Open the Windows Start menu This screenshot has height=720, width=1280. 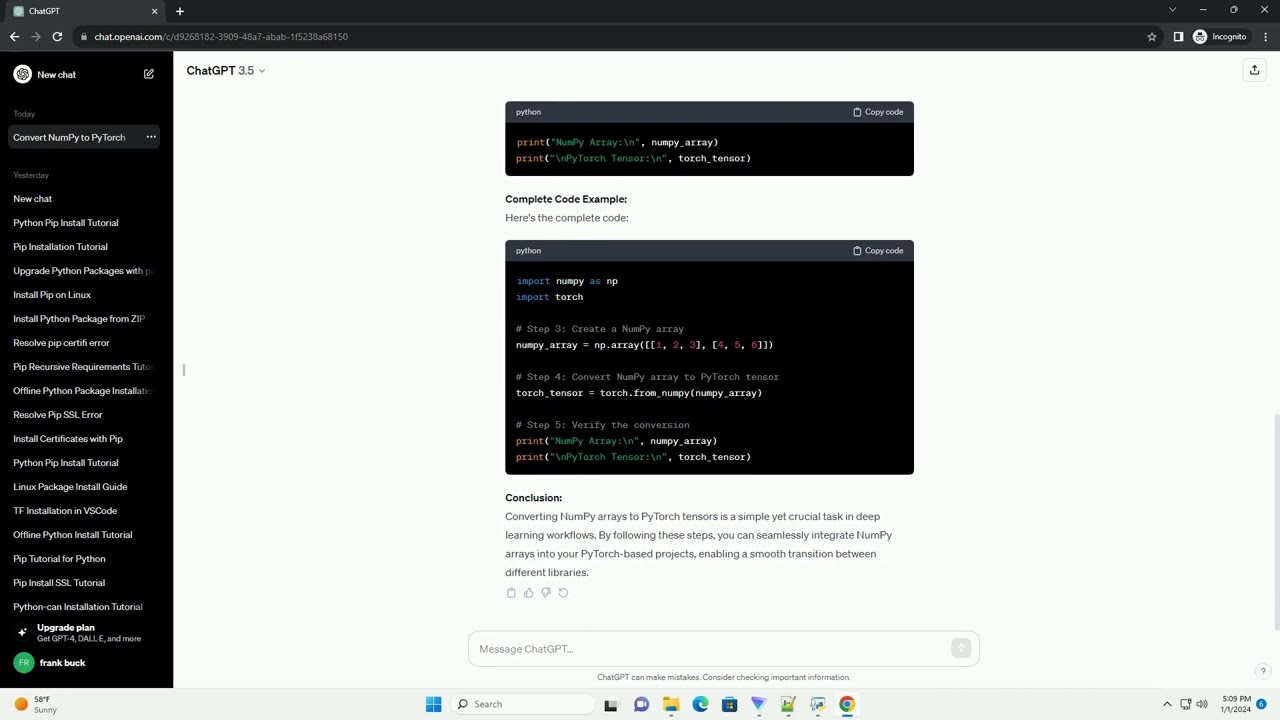[x=433, y=704]
